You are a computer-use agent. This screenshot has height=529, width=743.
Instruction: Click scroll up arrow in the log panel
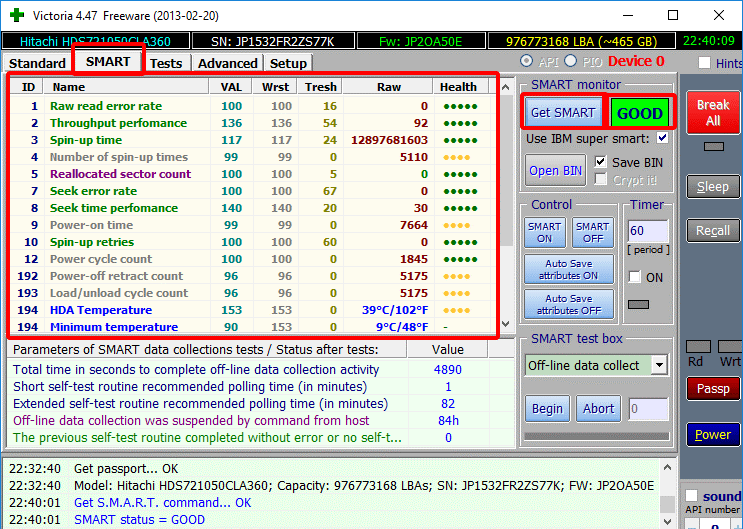coord(667,467)
